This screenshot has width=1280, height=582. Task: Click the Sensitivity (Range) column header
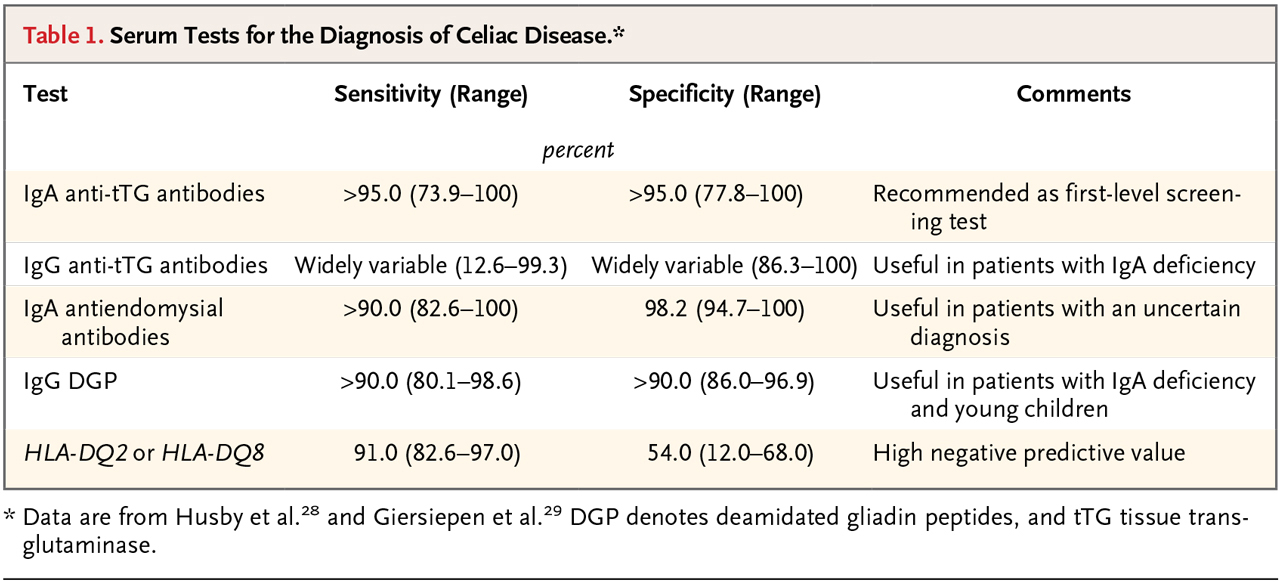tap(431, 95)
